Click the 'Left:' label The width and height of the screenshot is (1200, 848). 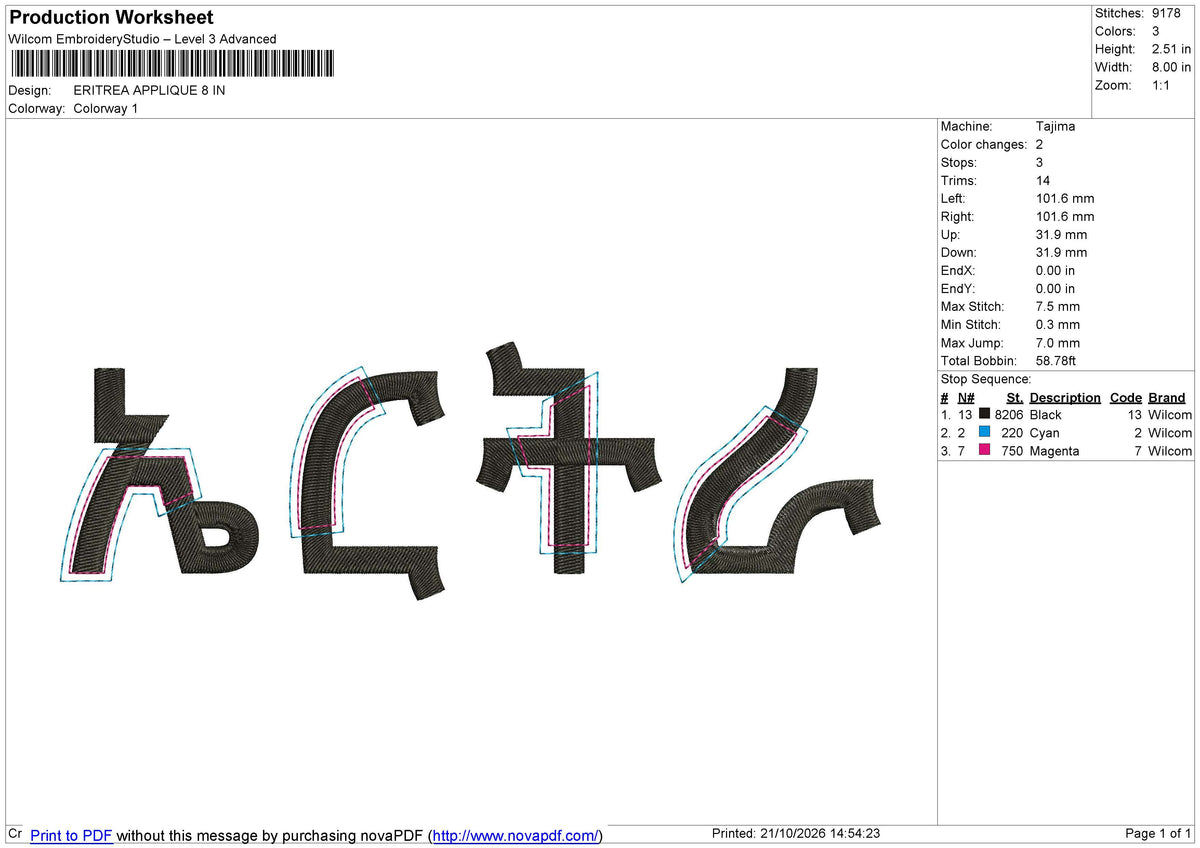tap(954, 199)
